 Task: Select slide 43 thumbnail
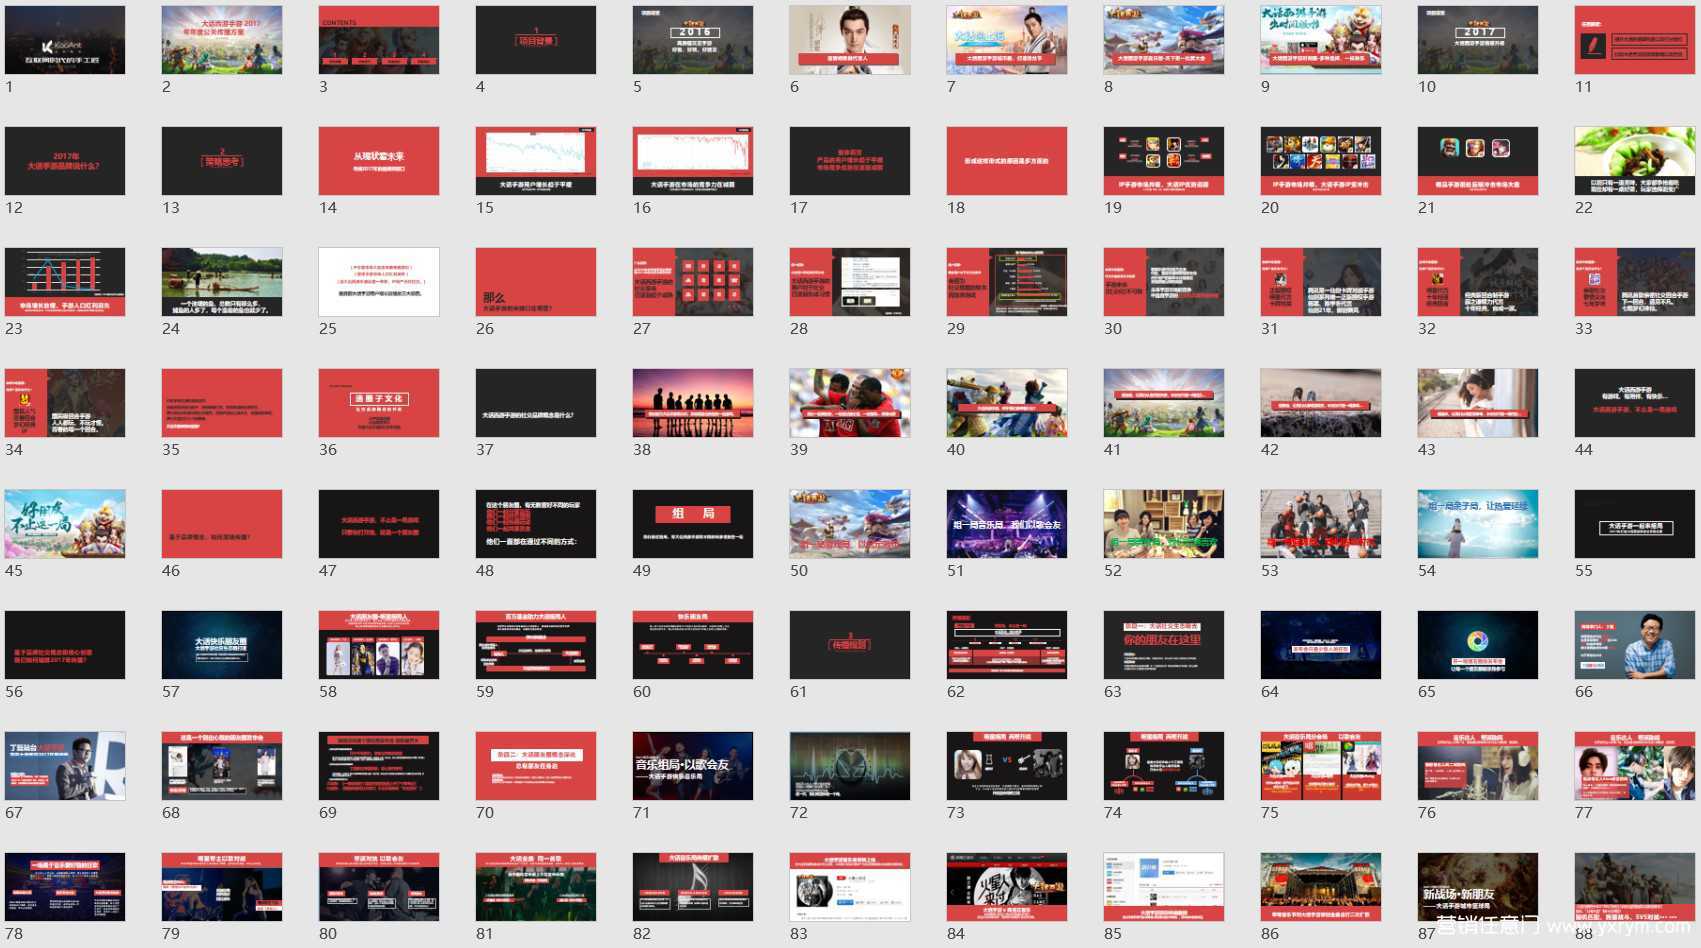tap(1478, 403)
